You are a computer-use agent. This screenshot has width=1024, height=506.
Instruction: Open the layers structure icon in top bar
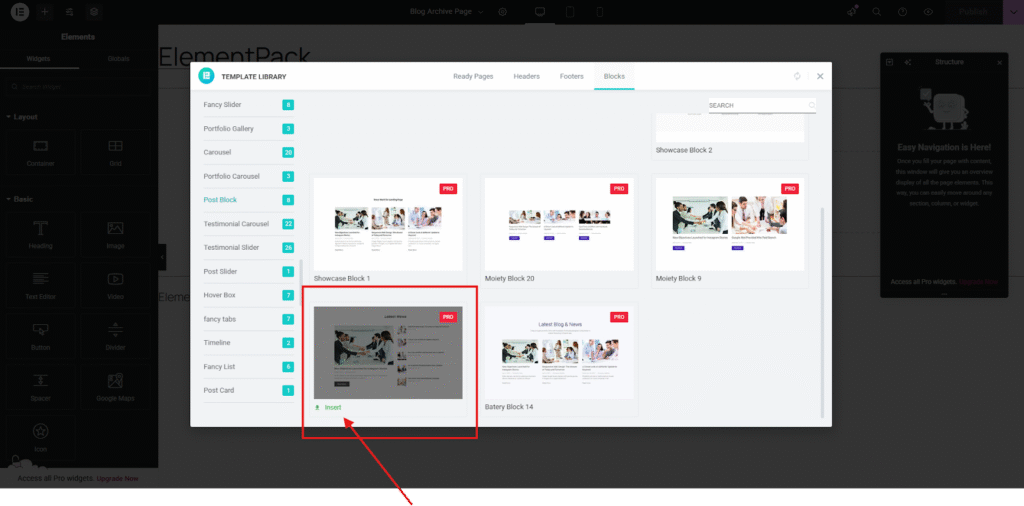(95, 12)
